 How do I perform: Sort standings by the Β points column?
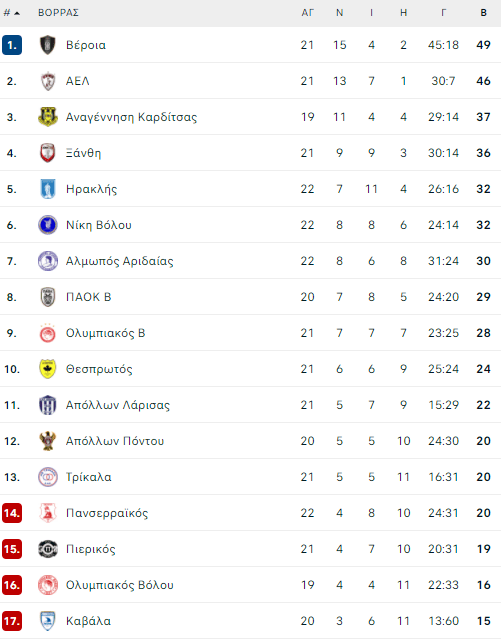[x=483, y=13]
